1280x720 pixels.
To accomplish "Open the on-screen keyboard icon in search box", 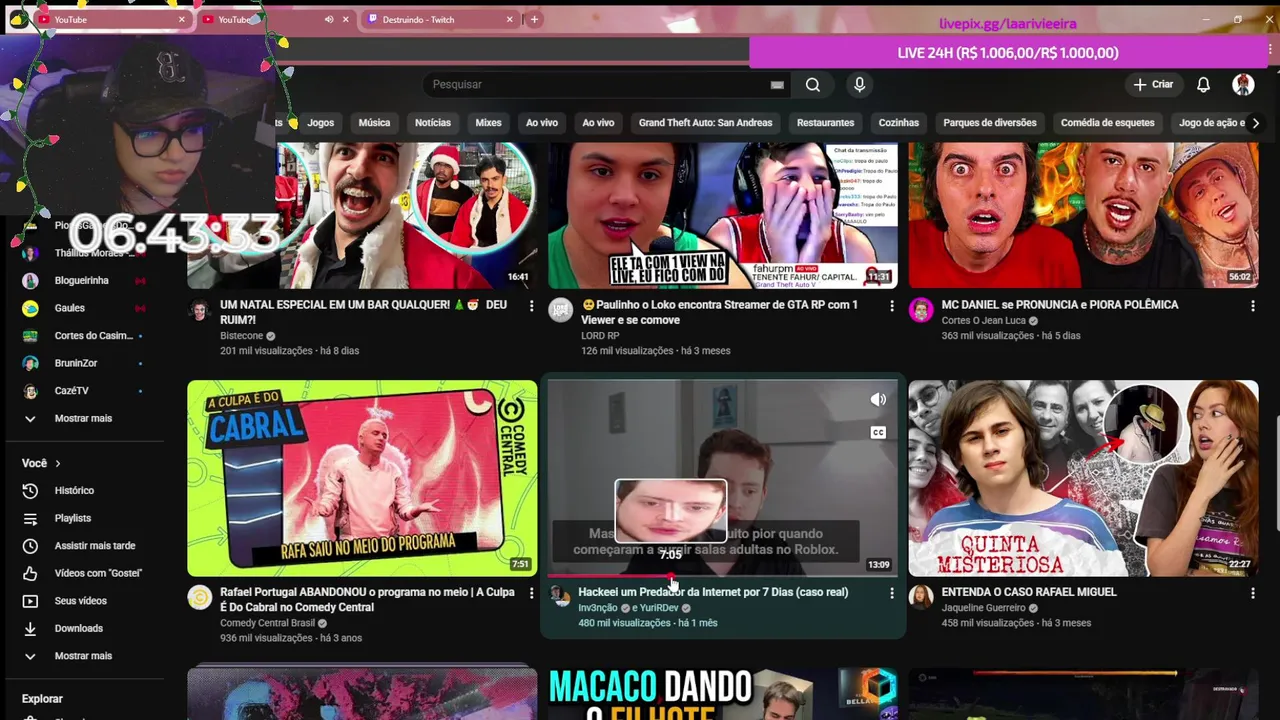I will point(777,85).
